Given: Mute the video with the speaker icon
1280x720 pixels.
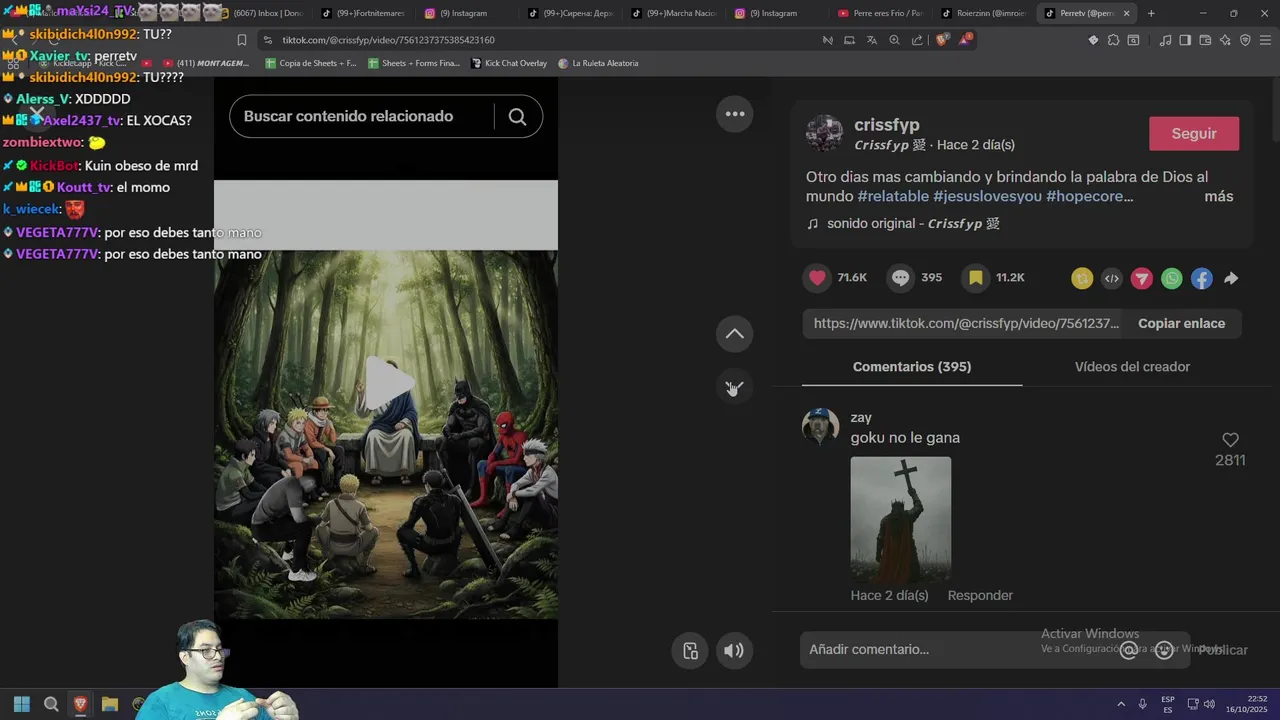Looking at the screenshot, I should pyautogui.click(x=734, y=651).
